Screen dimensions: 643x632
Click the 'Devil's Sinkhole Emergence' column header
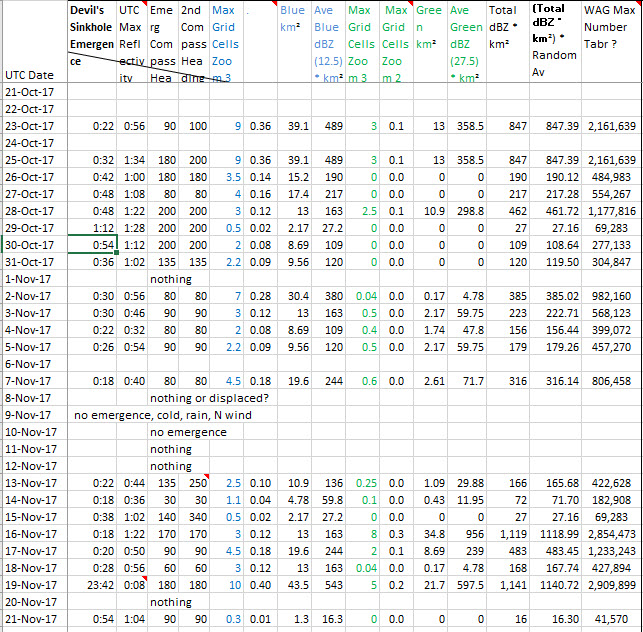(x=92, y=41)
